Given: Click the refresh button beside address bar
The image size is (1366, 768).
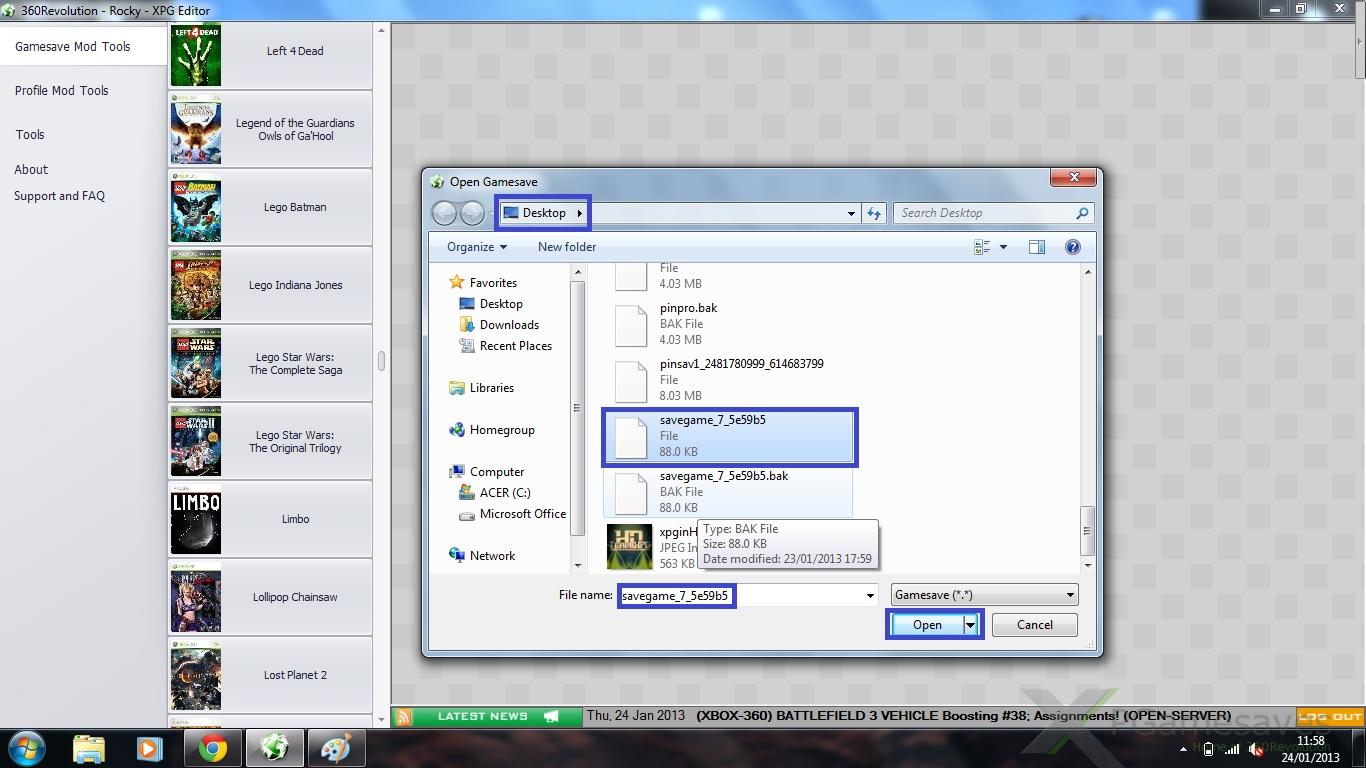Looking at the screenshot, I should (x=875, y=213).
